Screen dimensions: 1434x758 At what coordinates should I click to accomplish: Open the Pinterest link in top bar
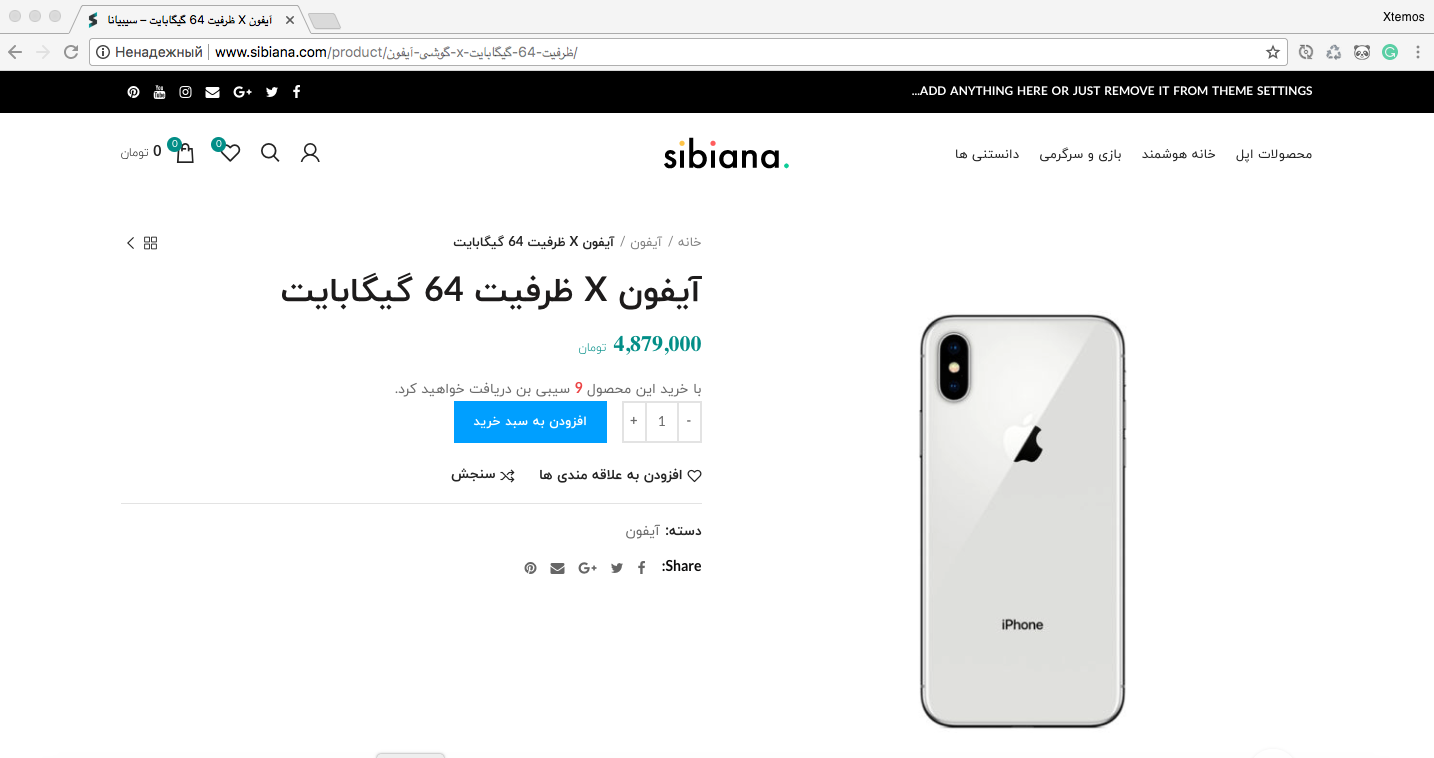pos(133,92)
